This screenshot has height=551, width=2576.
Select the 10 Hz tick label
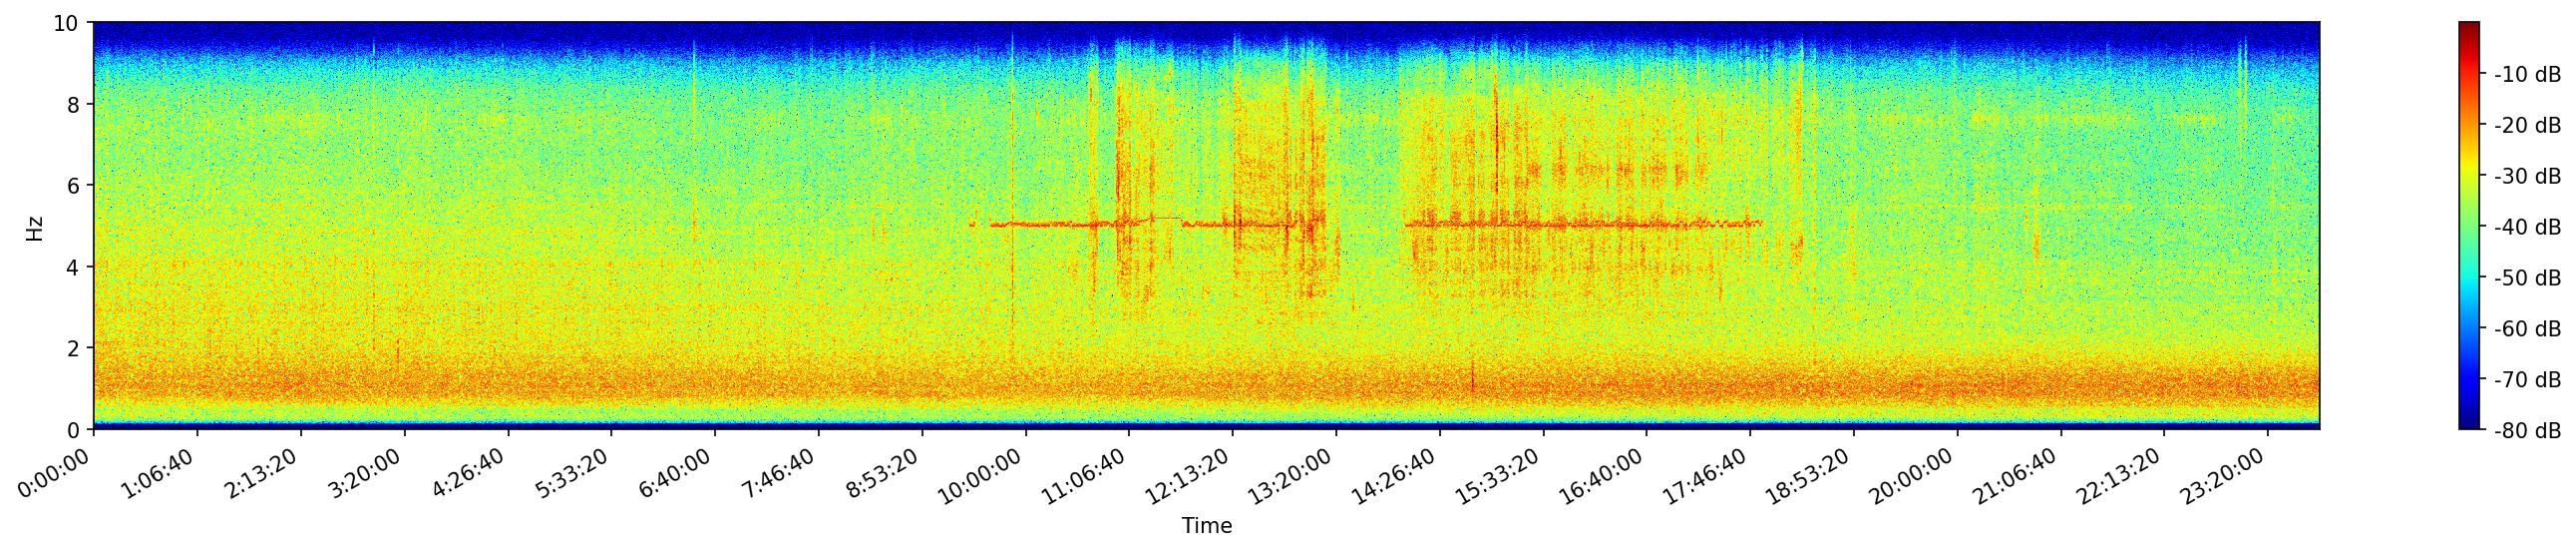[66, 23]
